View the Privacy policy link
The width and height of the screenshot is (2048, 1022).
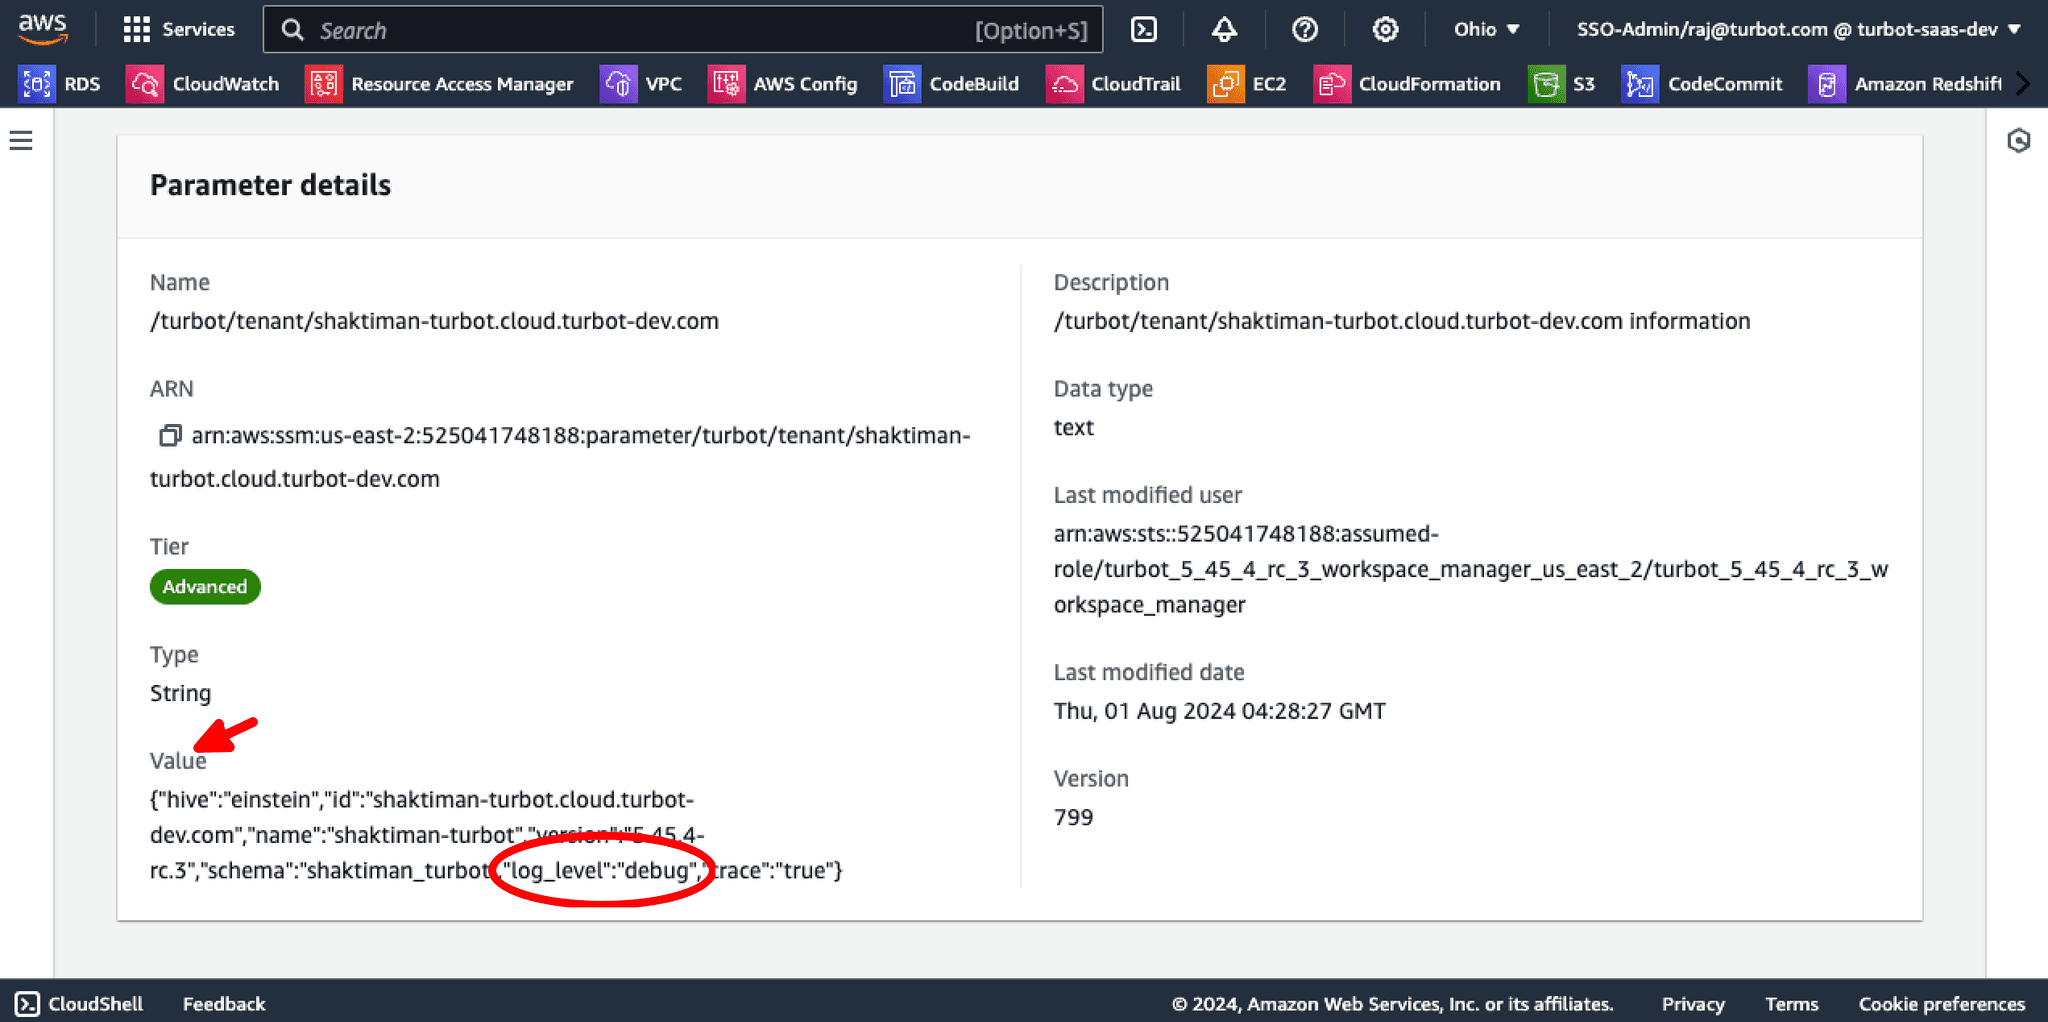(1692, 1003)
